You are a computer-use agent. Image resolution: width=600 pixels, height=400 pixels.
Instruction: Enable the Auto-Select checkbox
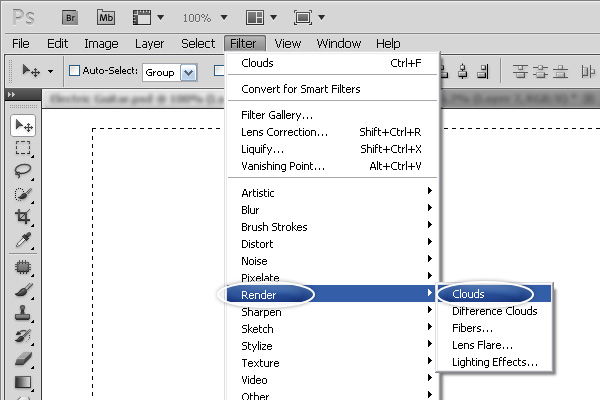tap(74, 70)
